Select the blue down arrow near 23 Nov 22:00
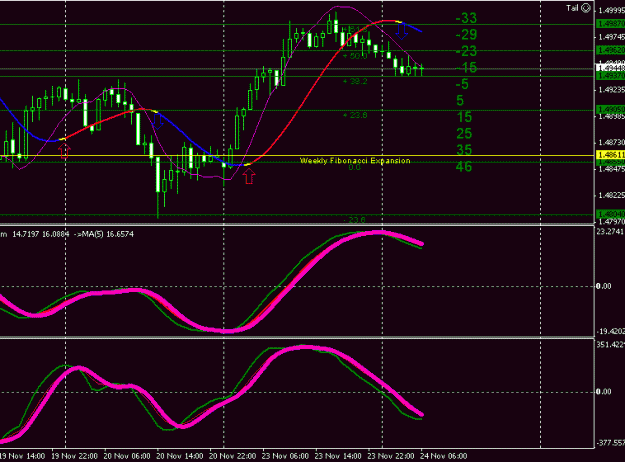This screenshot has height=462, width=625. point(402,31)
